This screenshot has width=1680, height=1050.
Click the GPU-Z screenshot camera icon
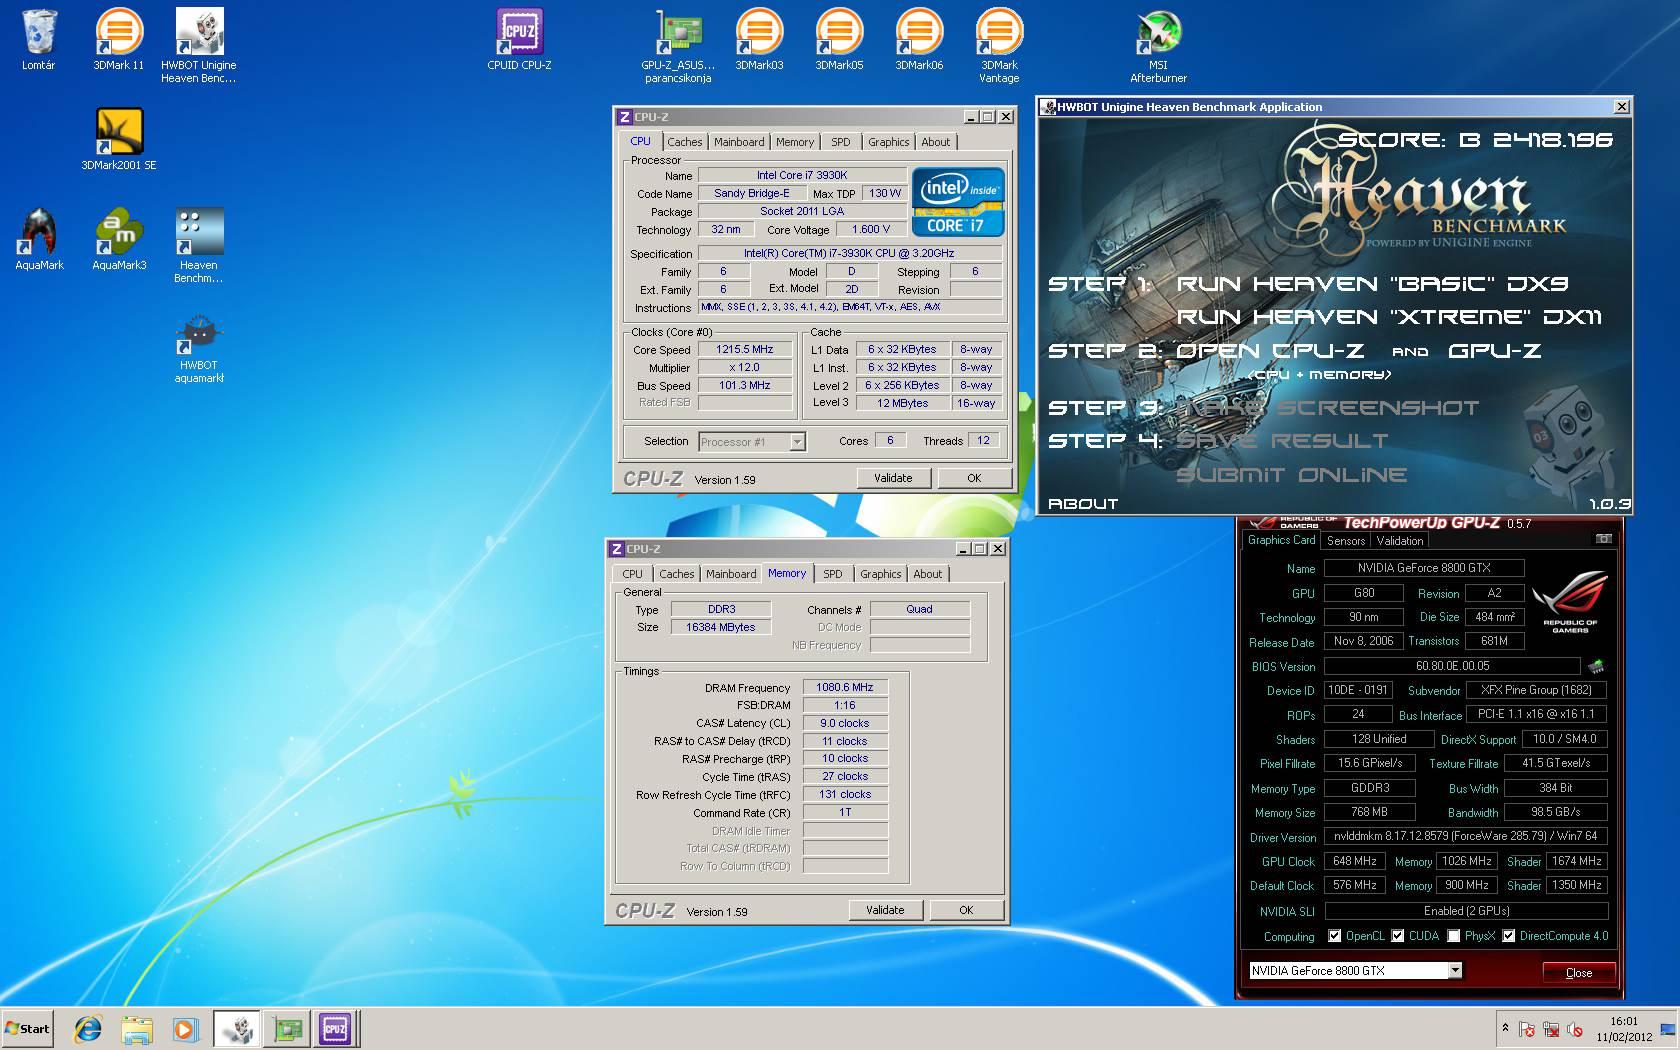point(1603,539)
